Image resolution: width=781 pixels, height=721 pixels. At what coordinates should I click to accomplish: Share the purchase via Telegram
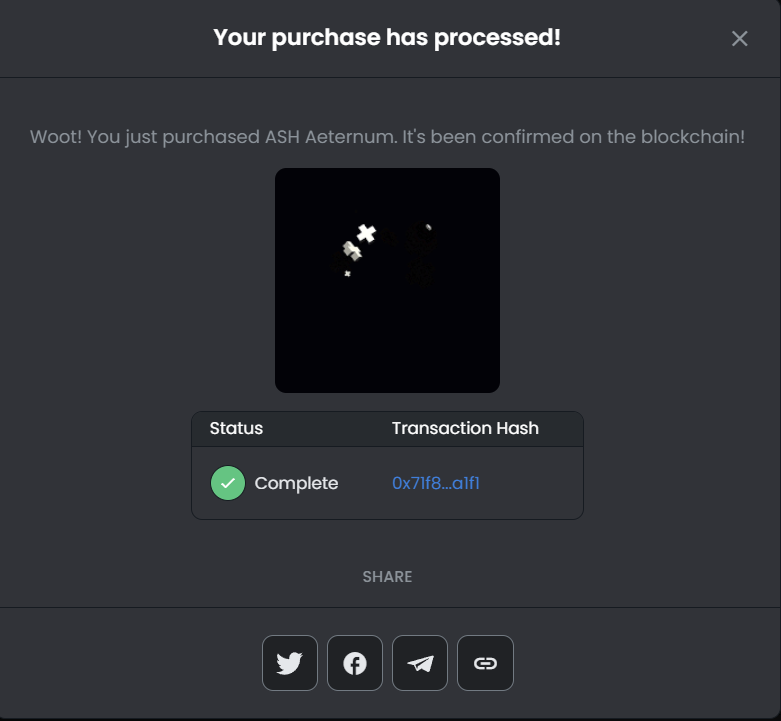(x=420, y=663)
